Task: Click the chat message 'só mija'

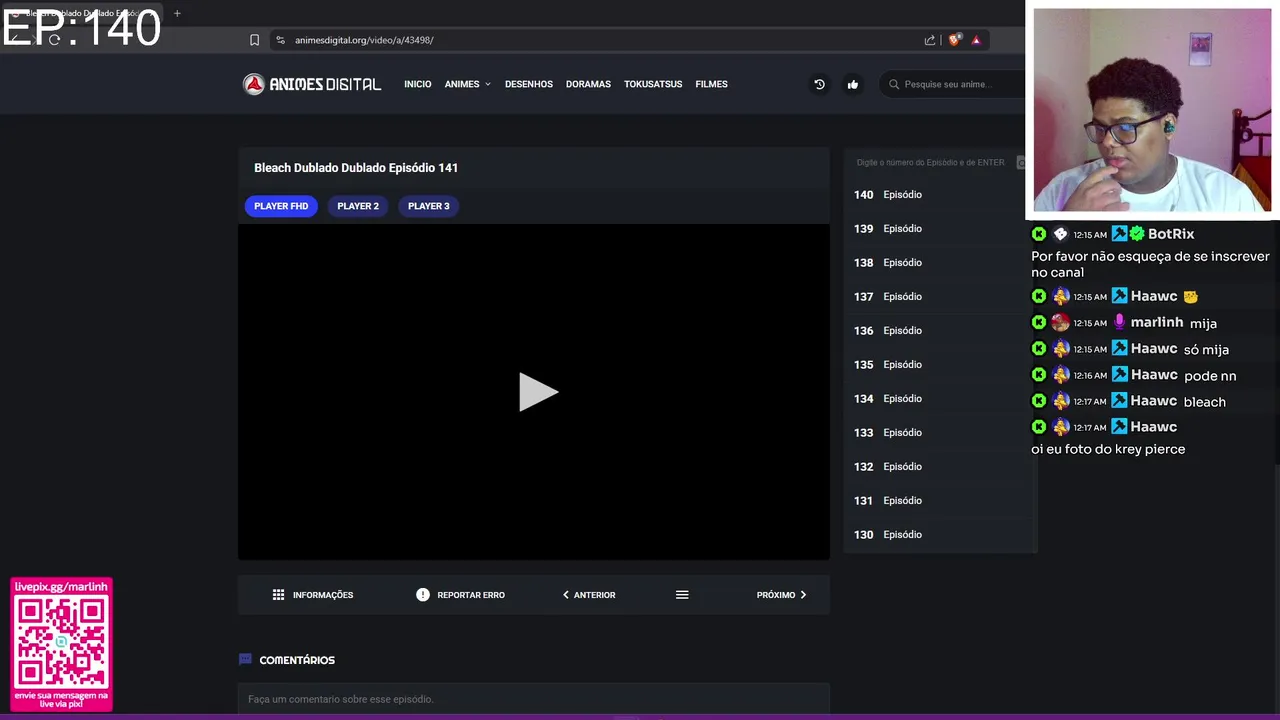Action: [1206, 349]
